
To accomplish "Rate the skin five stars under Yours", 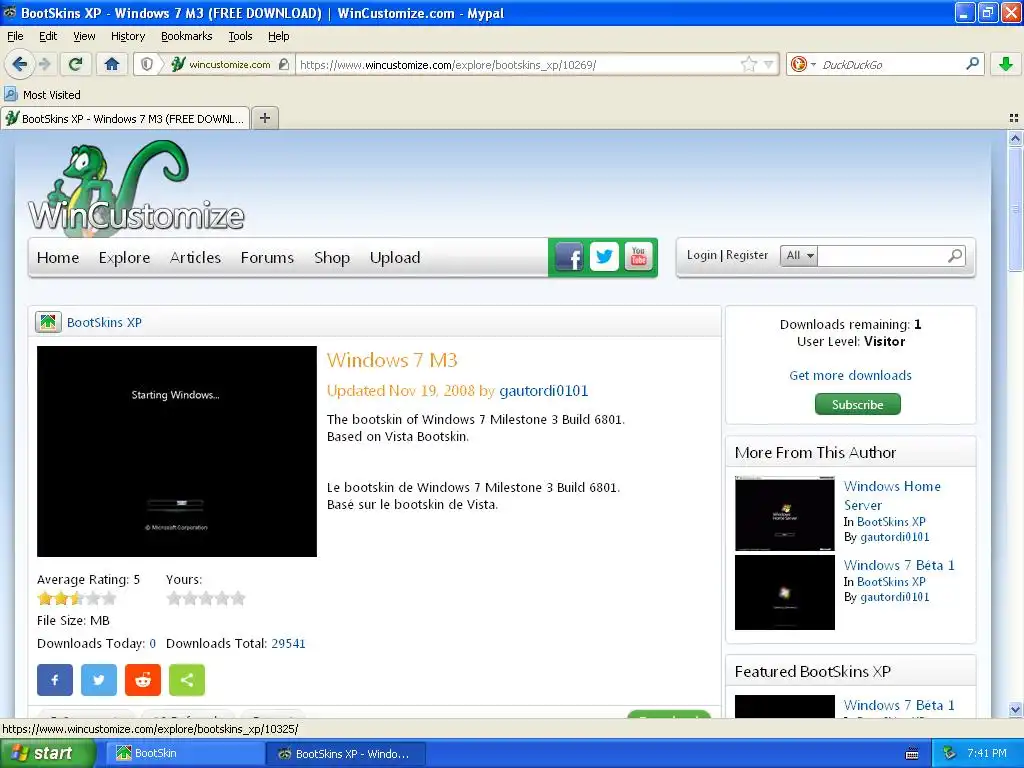I will pos(238,598).
